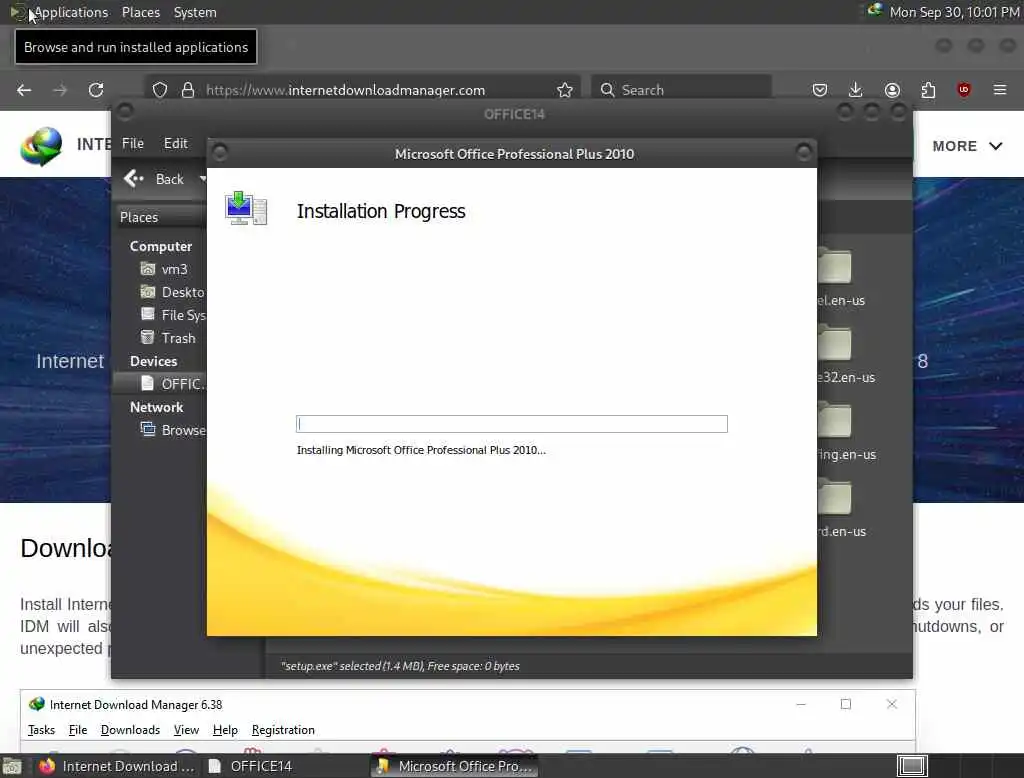The image size is (1024, 778).
Task: Switch to Microsoft Office Pro taskbar item
Action: coord(455,766)
